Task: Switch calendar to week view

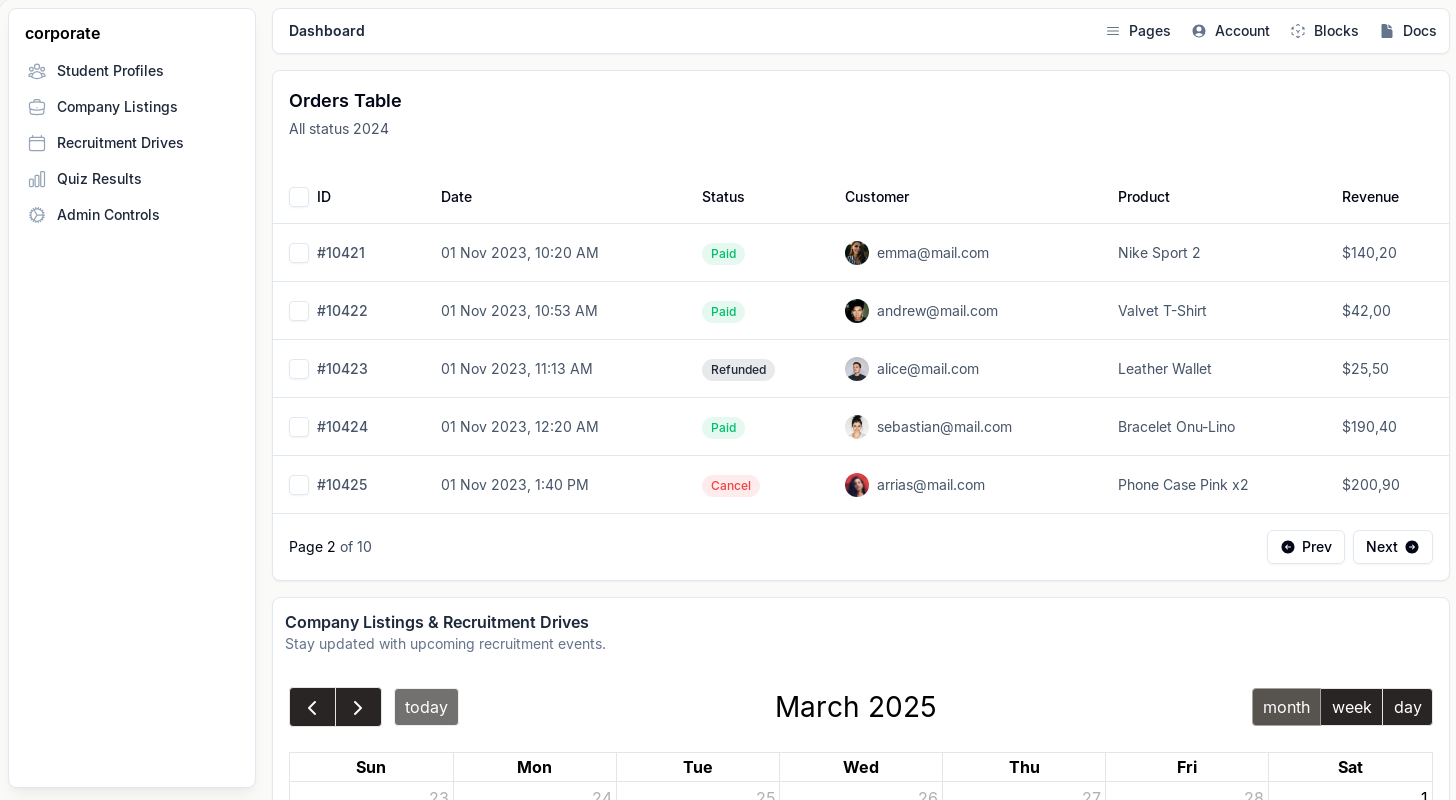Action: click(1351, 707)
